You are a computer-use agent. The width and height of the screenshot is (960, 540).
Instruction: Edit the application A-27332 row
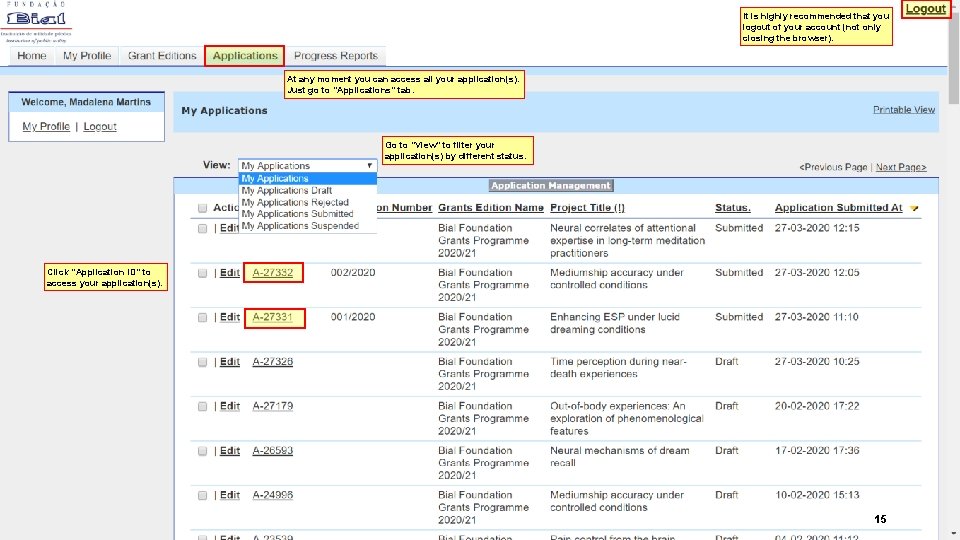point(230,273)
